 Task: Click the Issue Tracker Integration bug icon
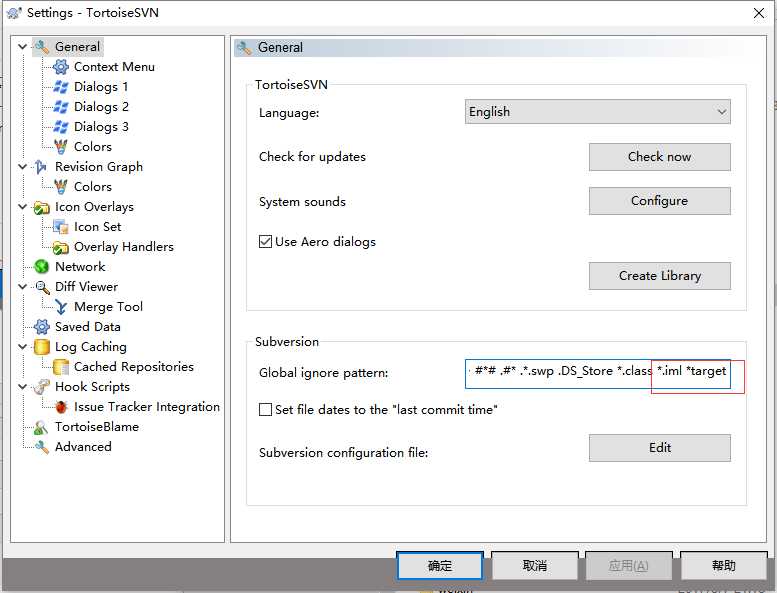[61, 407]
